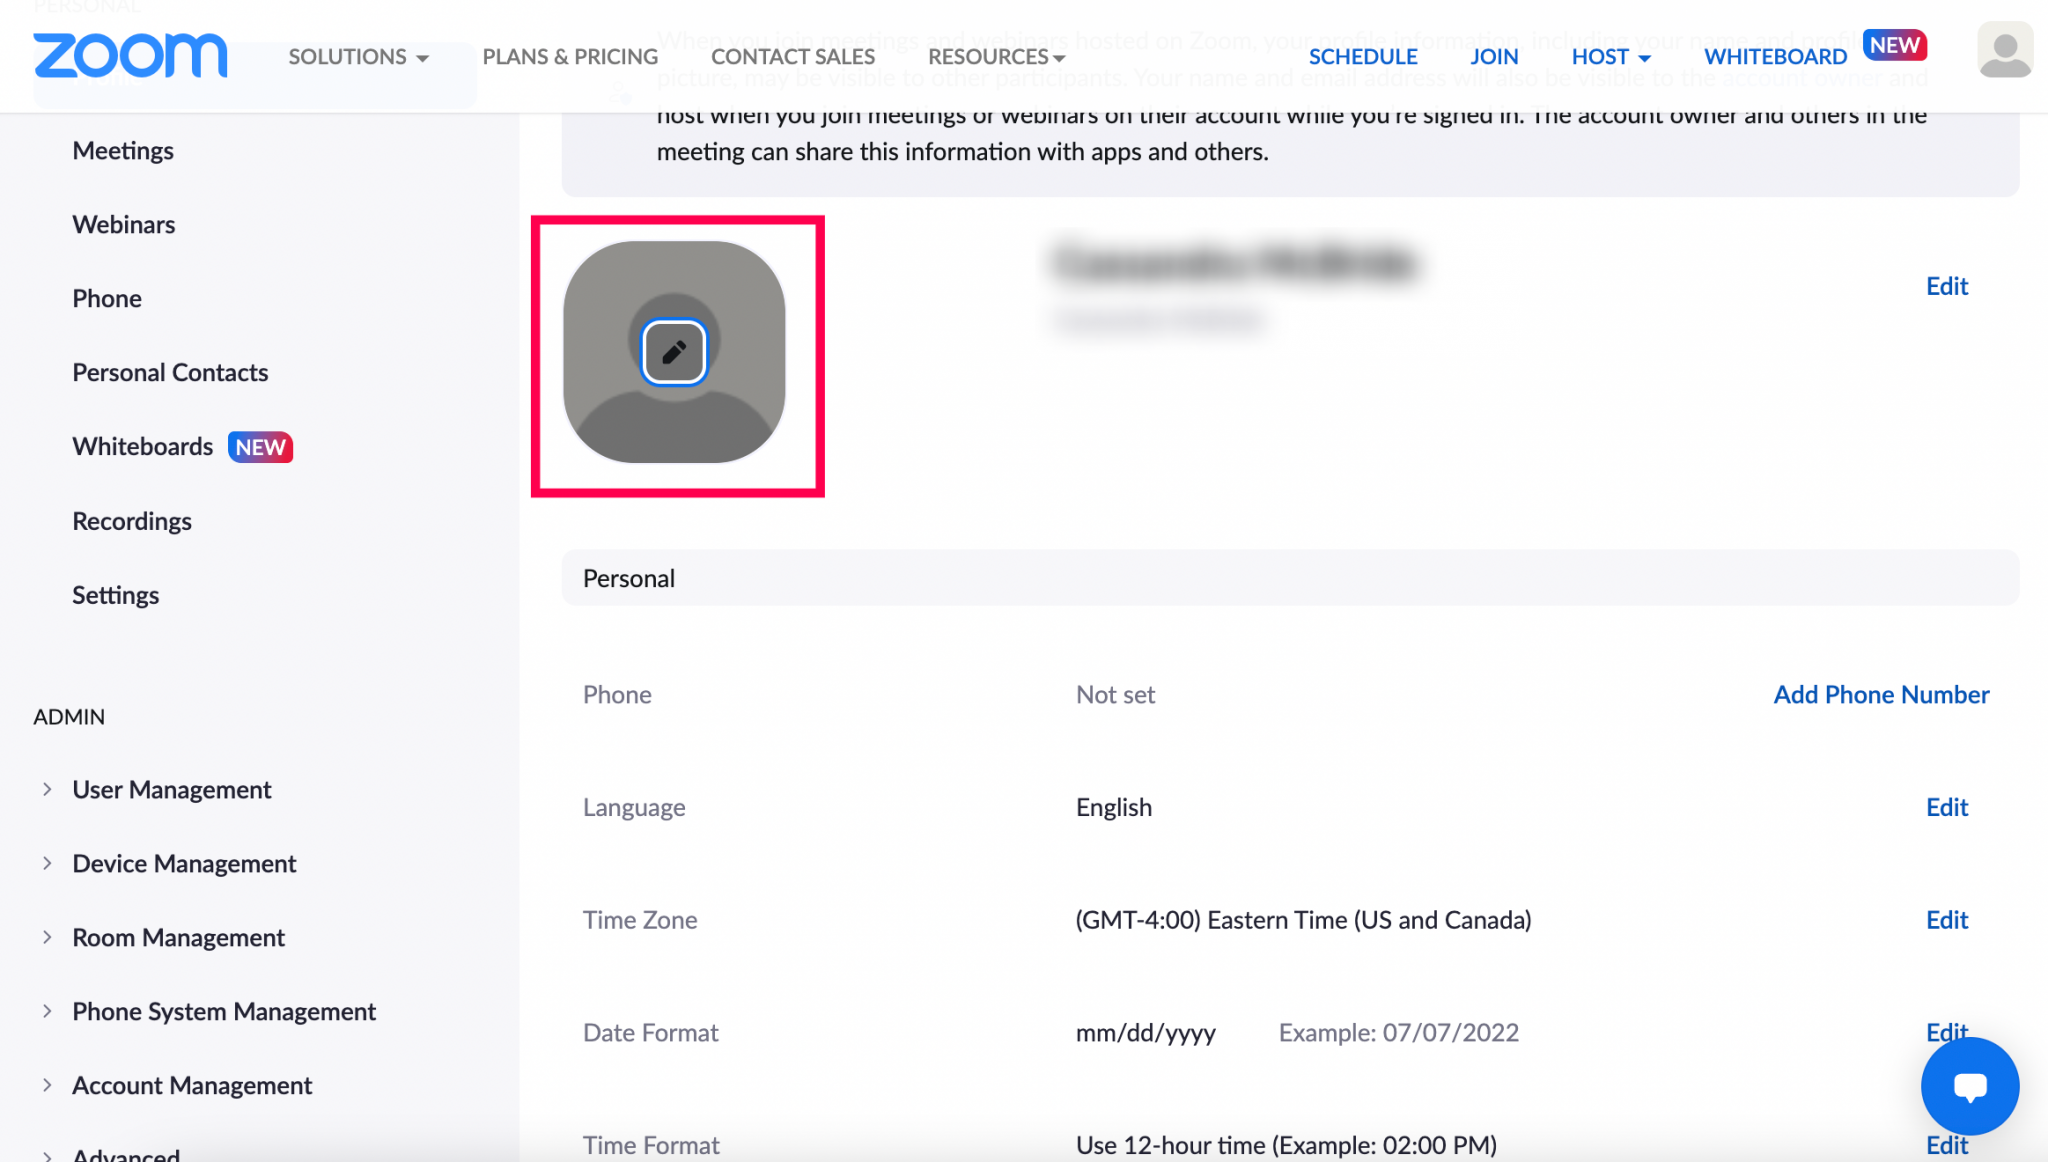Navigate to Whiteboards in the sidebar
This screenshot has width=2048, height=1162.
[x=142, y=446]
